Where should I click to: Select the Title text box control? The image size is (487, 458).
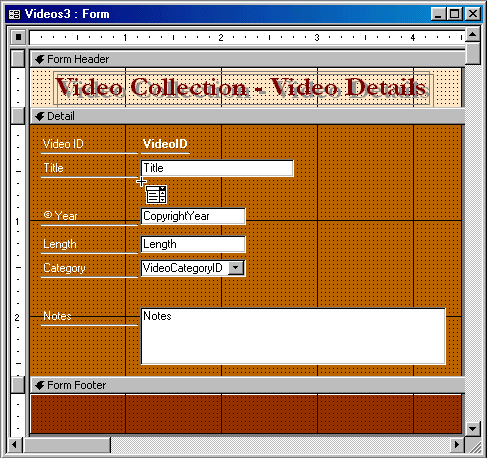[x=217, y=168]
